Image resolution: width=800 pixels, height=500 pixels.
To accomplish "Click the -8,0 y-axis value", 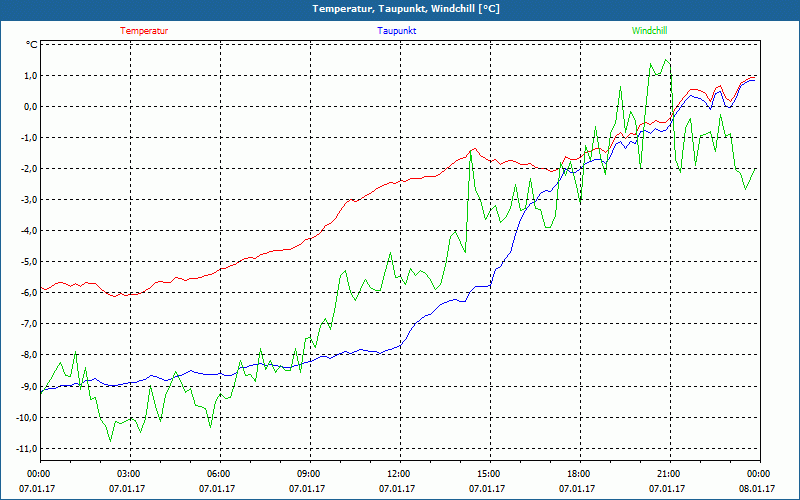I will pyautogui.click(x=29, y=355).
